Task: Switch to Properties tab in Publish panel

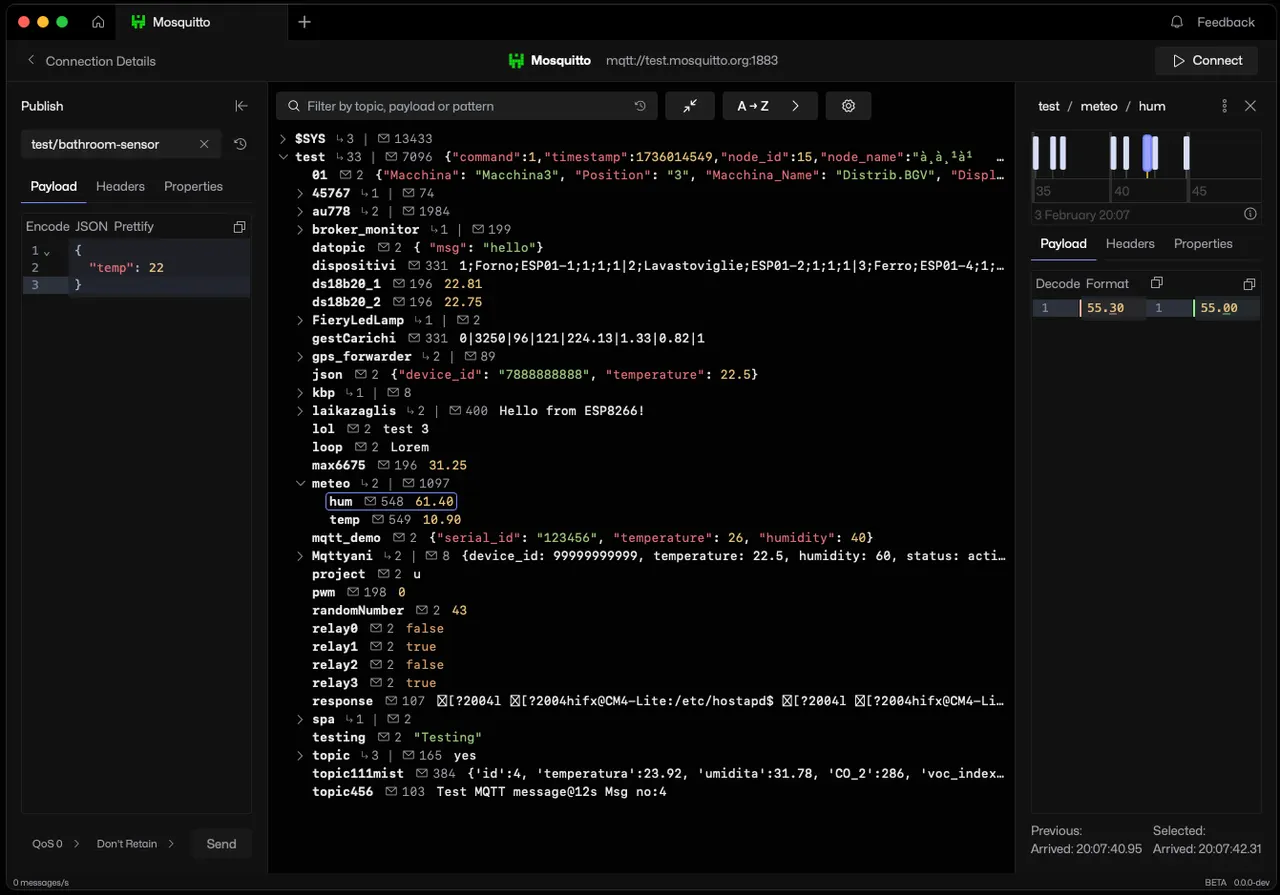Action: pos(193,186)
